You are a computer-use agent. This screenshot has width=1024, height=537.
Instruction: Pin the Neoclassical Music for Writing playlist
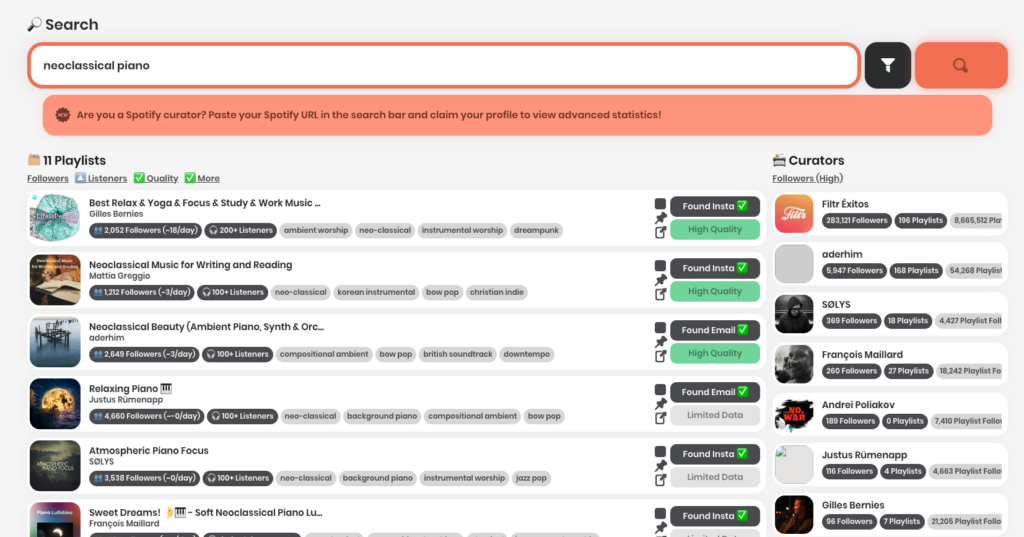click(x=661, y=280)
